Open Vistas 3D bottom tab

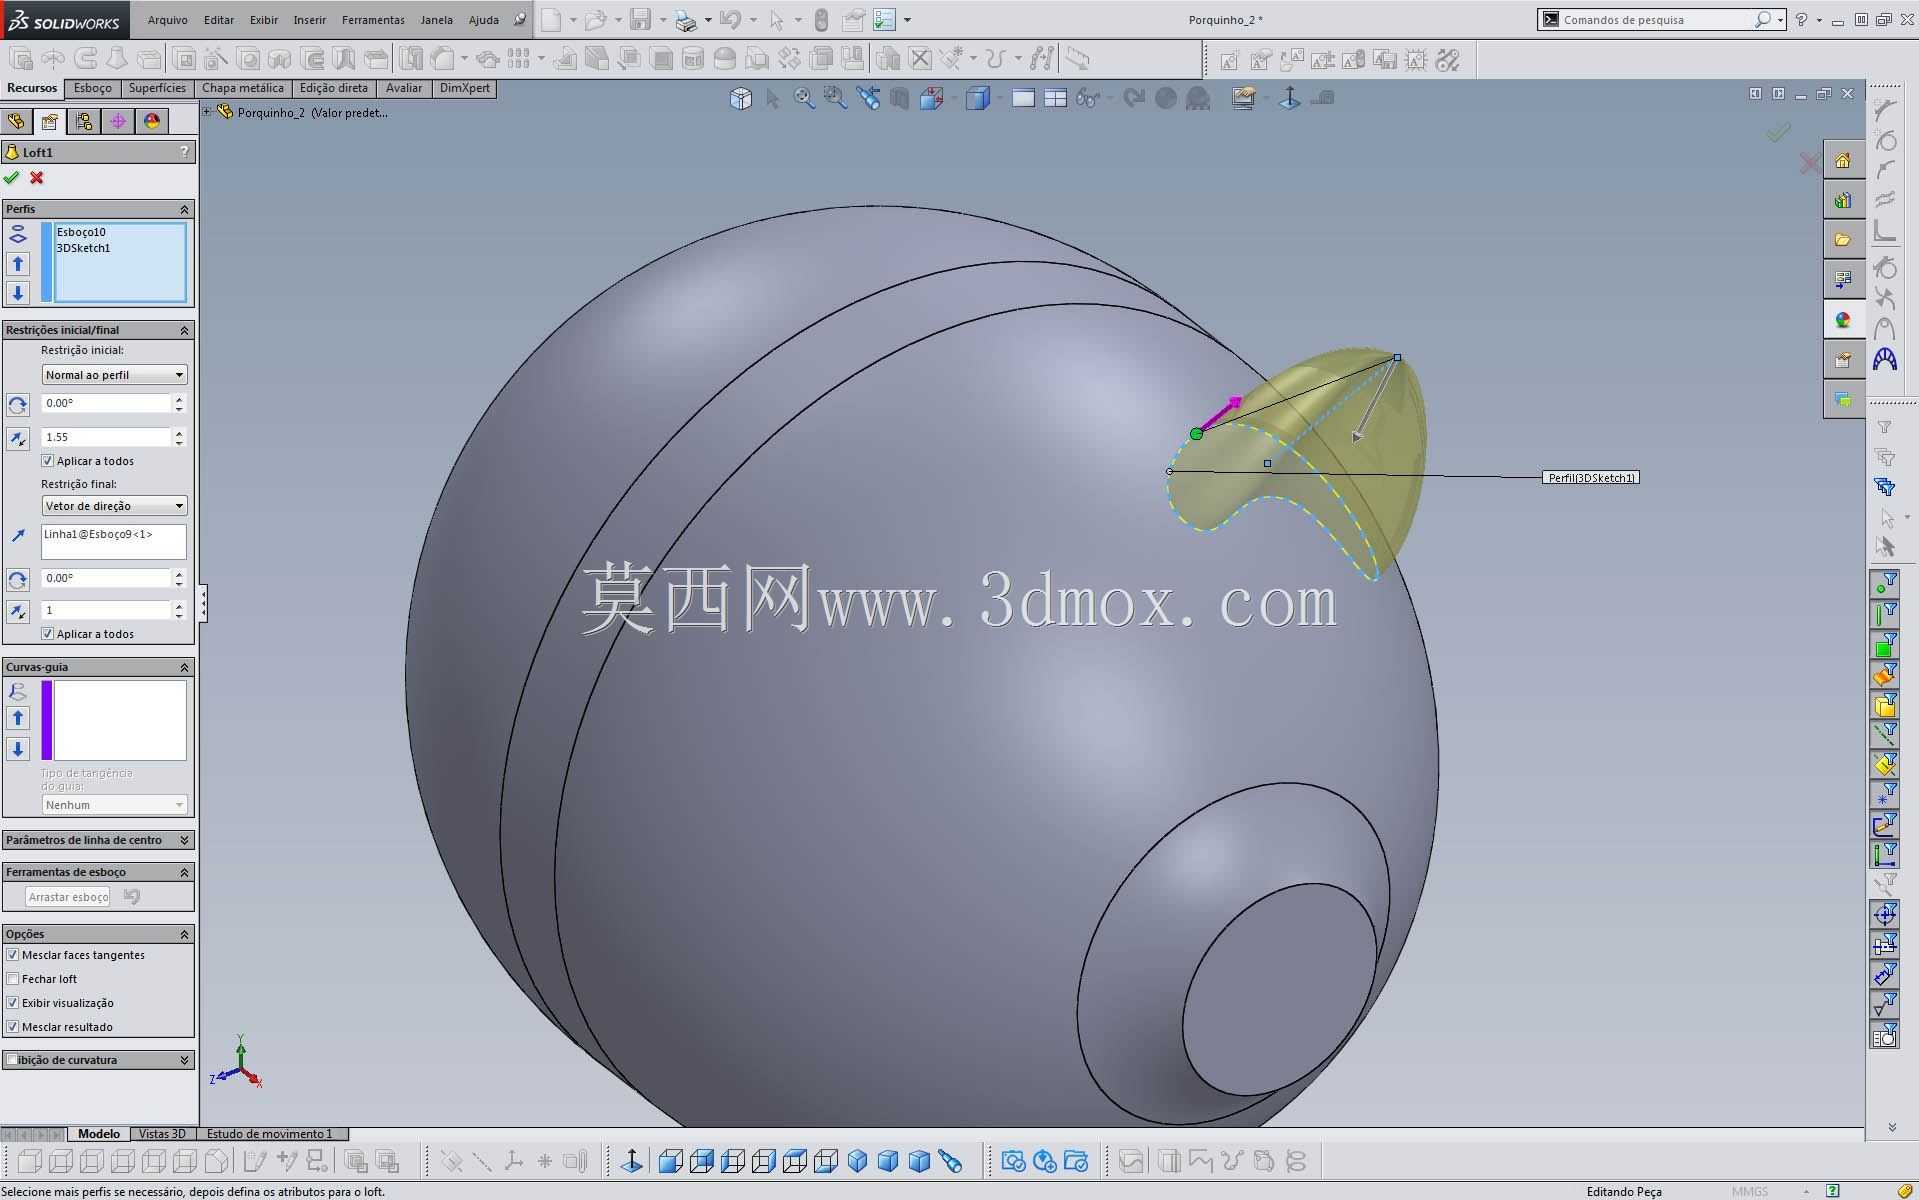(162, 1134)
